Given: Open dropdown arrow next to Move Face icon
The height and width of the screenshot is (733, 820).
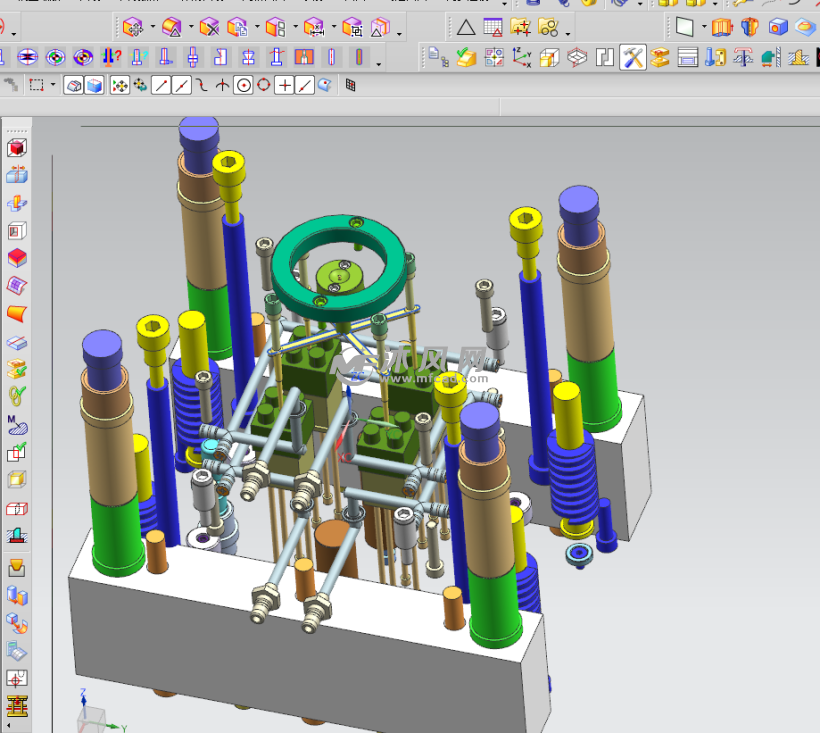Looking at the screenshot, I should coord(152,27).
